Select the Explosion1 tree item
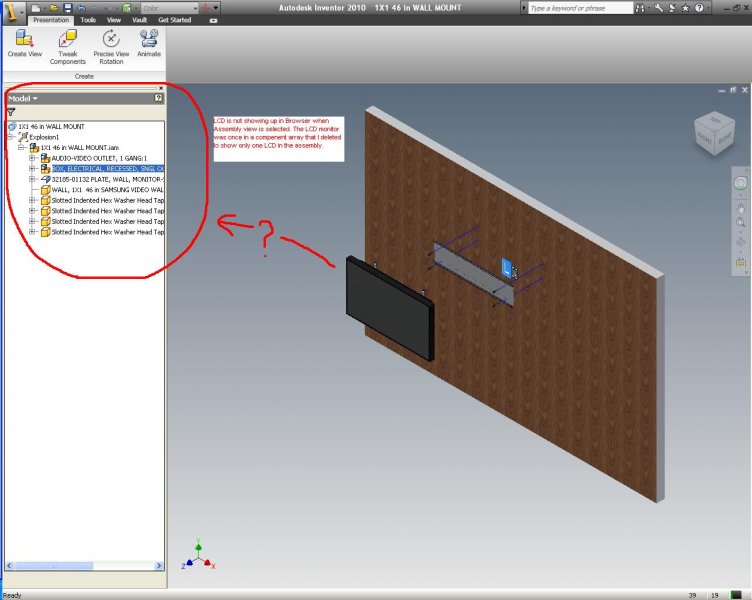 [44, 137]
